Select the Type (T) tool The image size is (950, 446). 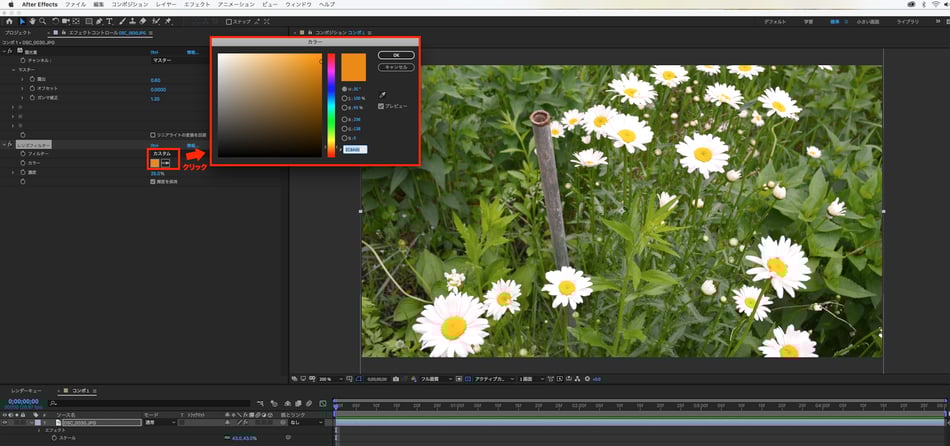108,20
